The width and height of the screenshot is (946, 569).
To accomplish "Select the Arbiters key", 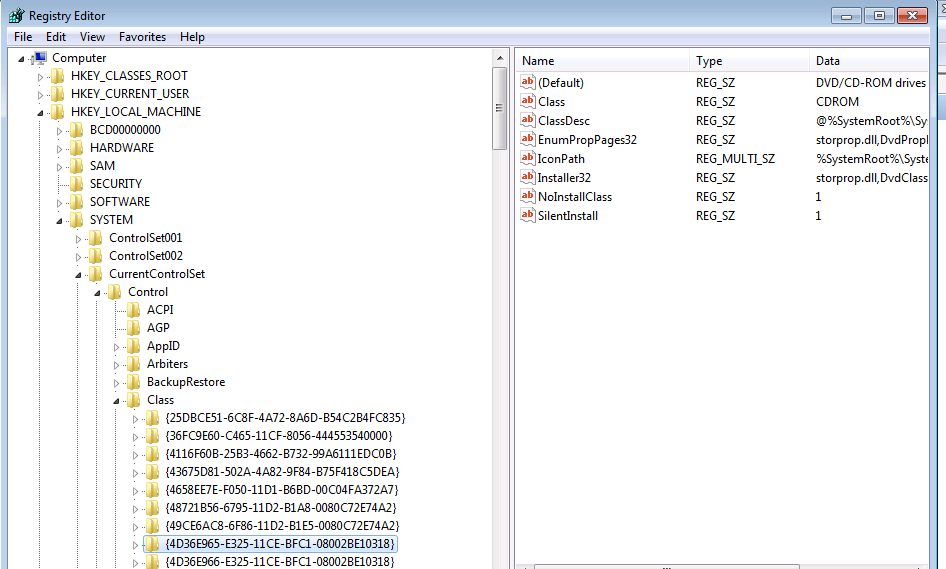I will pos(167,364).
